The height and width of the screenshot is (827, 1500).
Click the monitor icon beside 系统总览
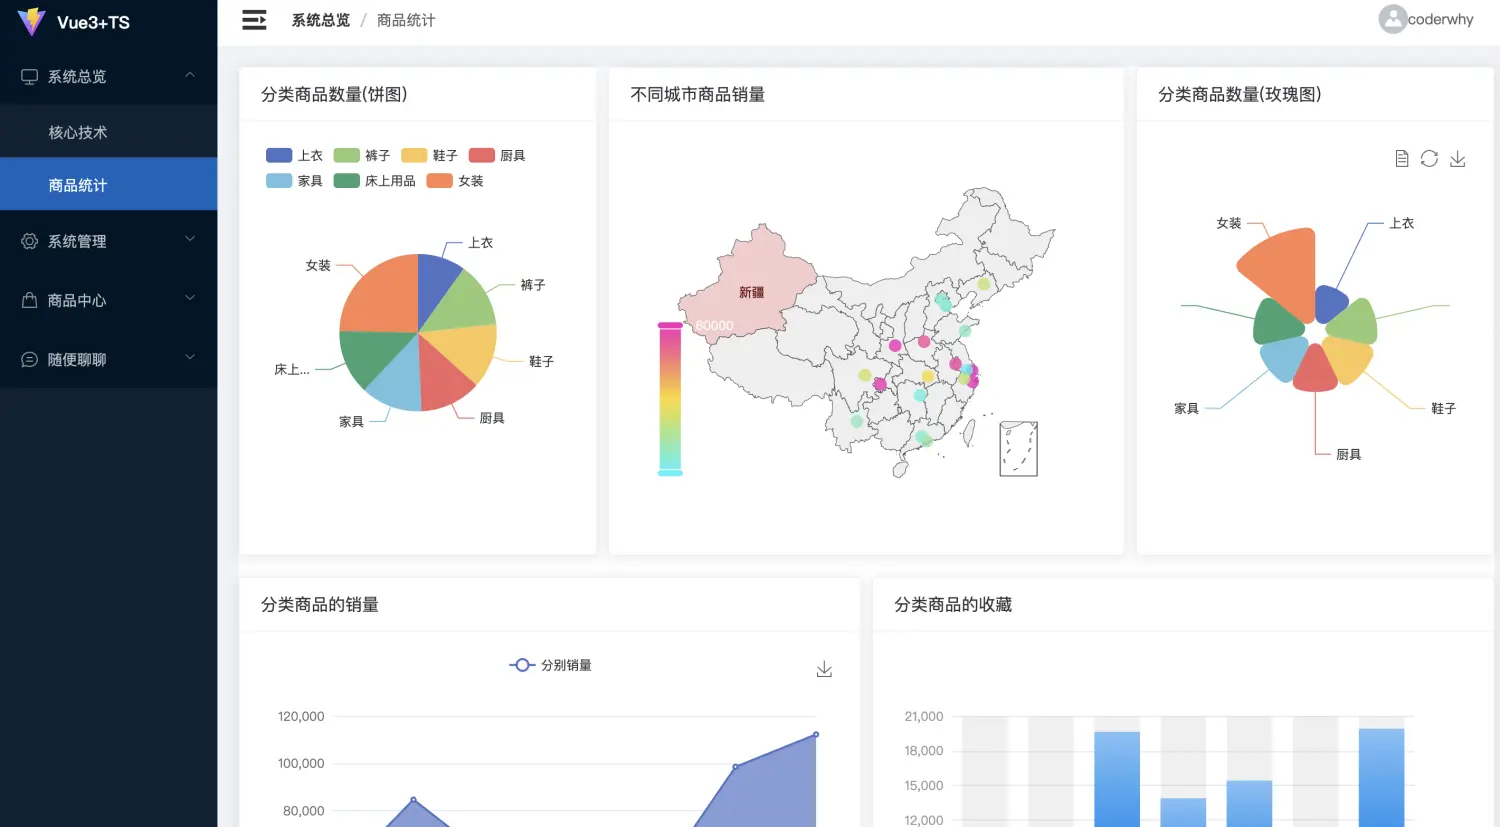pos(30,77)
